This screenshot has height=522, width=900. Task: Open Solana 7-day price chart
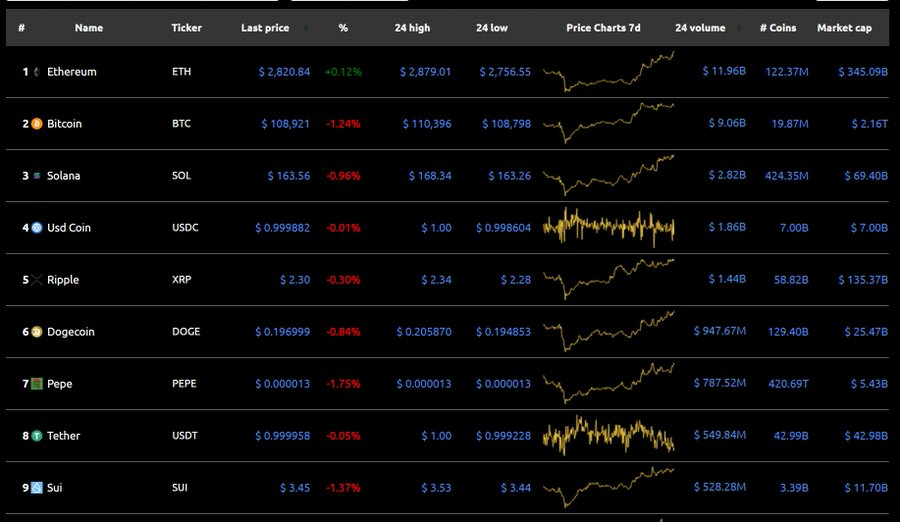(608, 175)
